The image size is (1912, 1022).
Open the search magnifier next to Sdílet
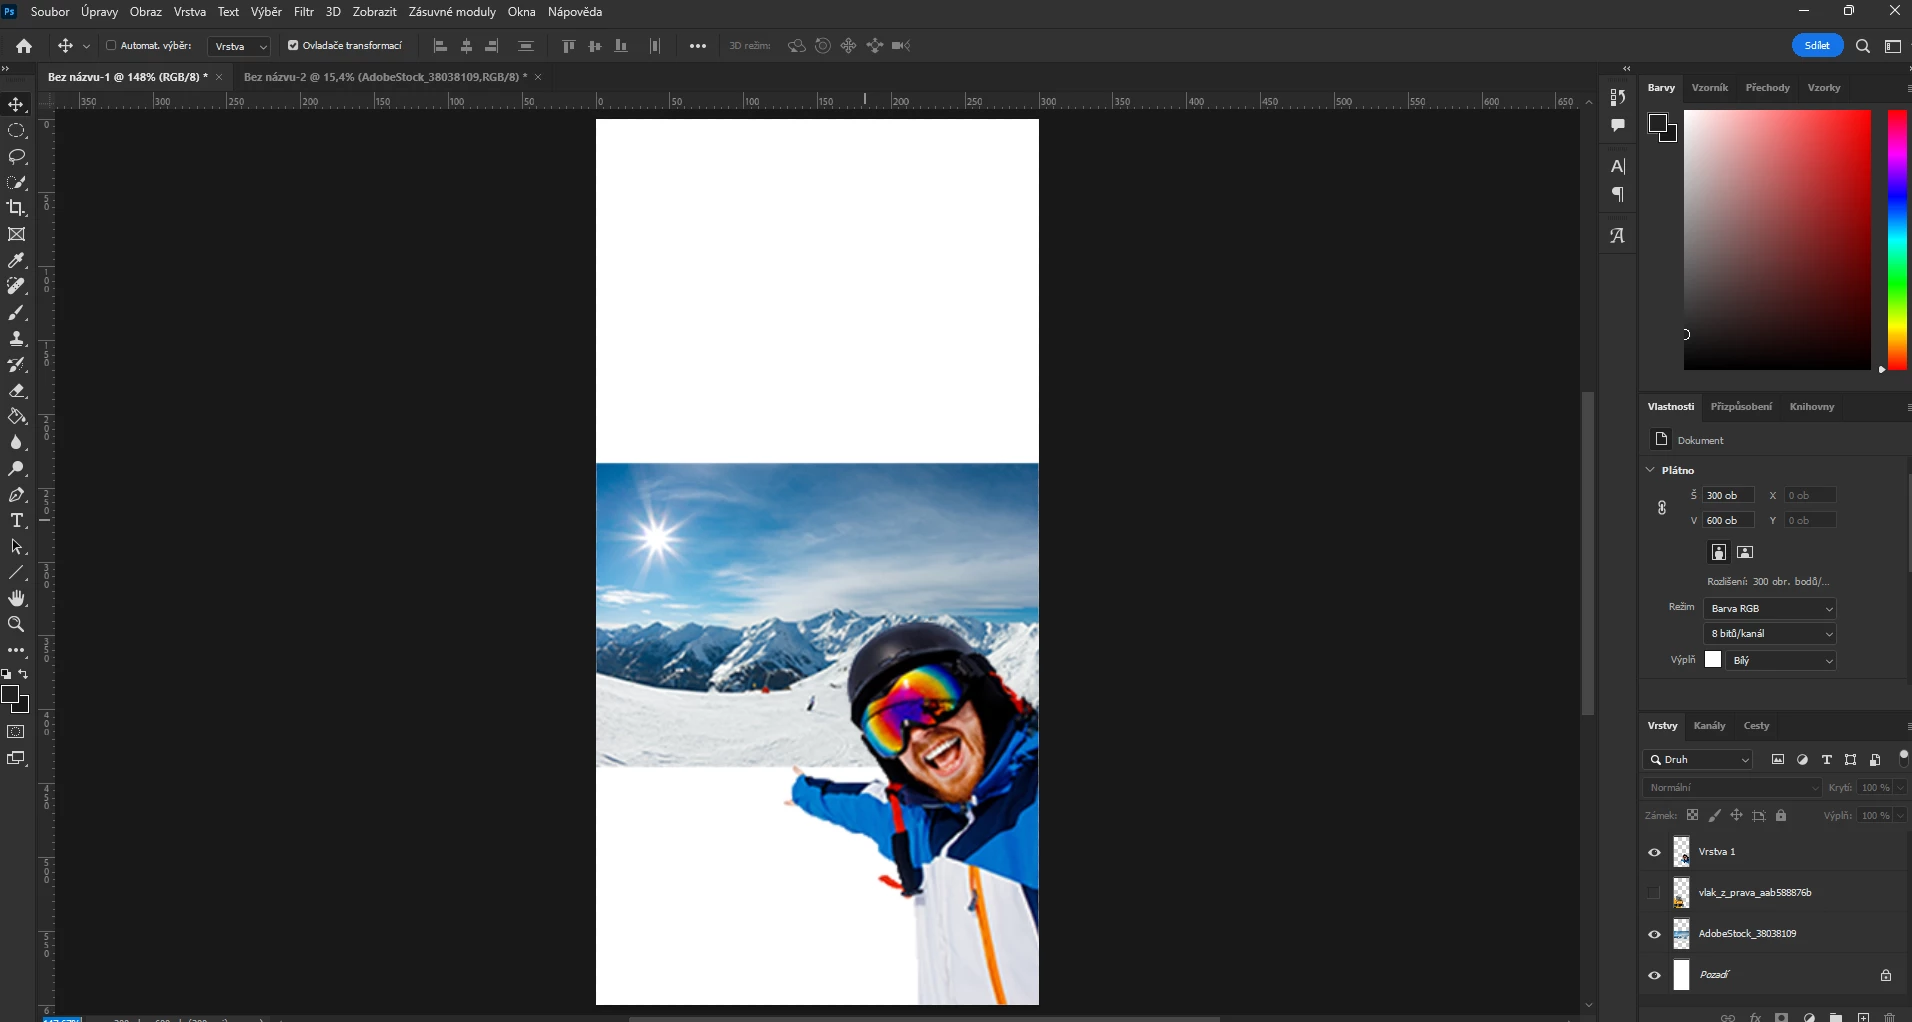tap(1863, 46)
